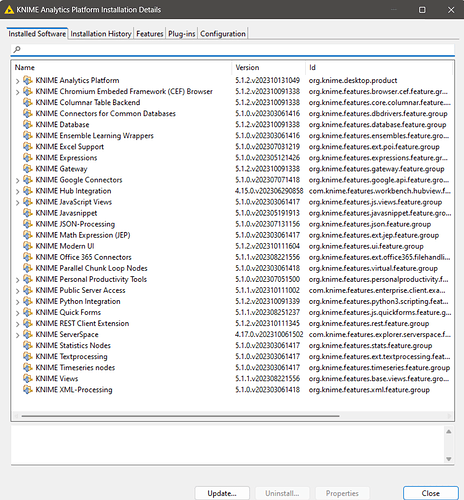Viewport: 464px width, 500px height.
Task: Click the KNIME Textprocessing feature icon
Action: pyautogui.click(x=28, y=356)
